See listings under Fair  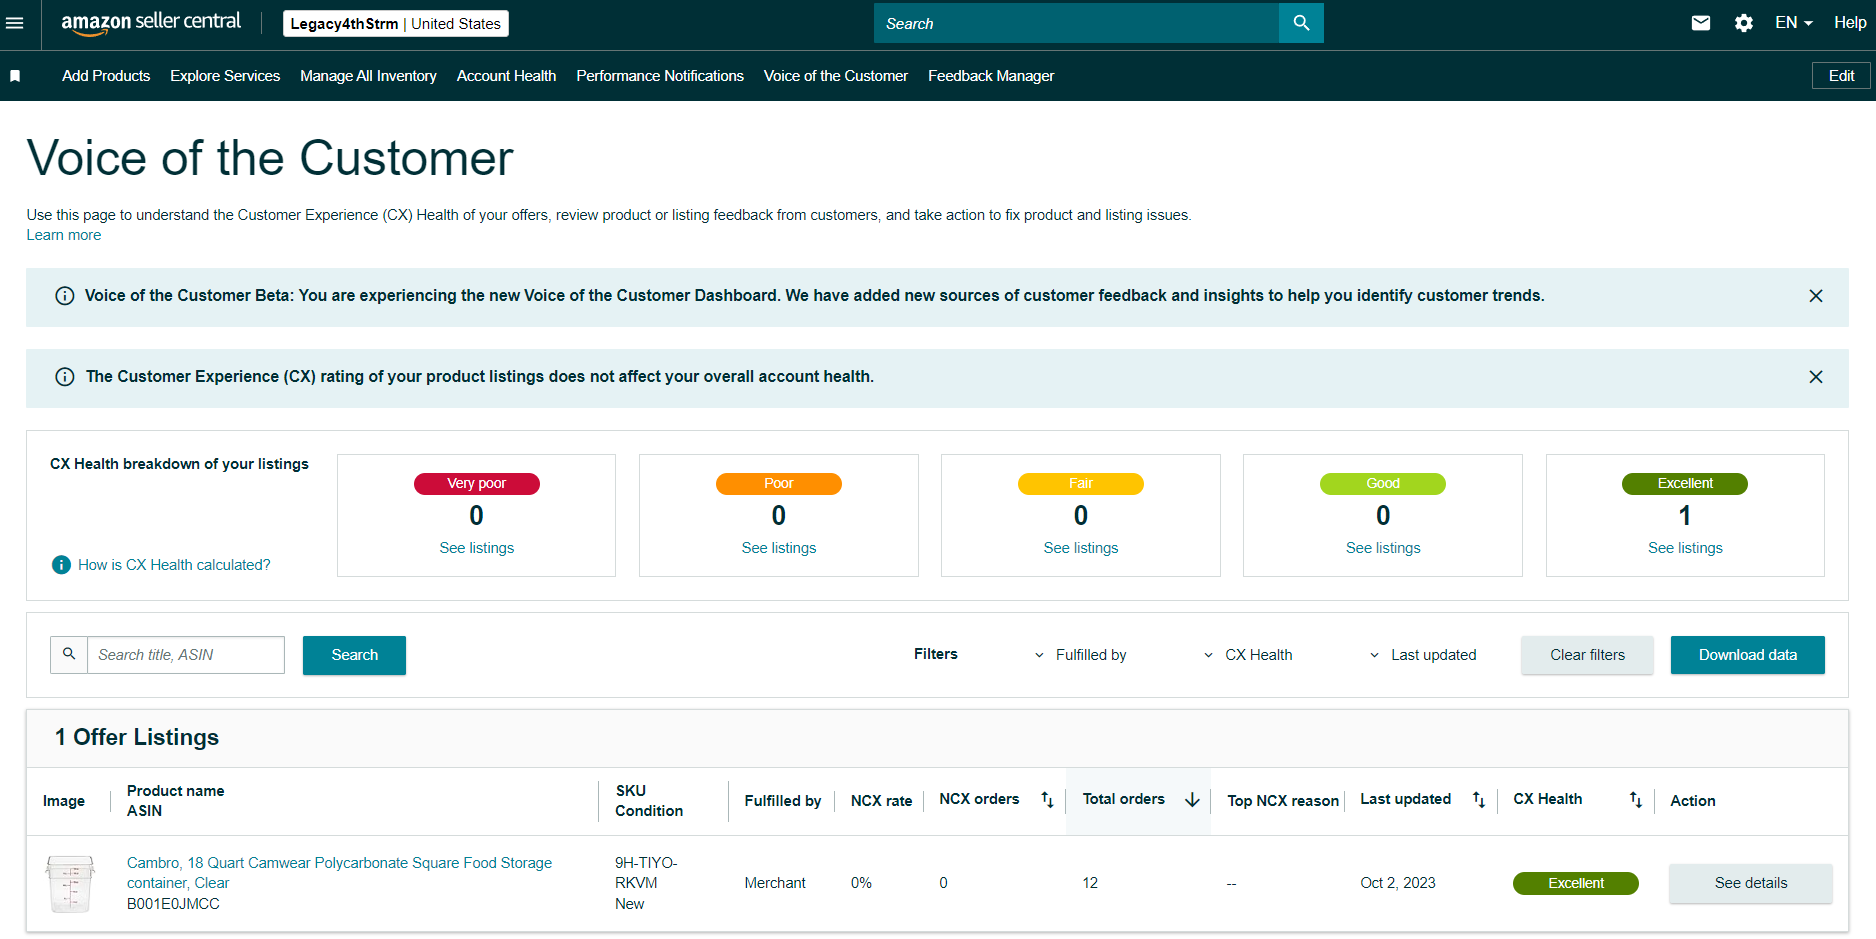1081,548
